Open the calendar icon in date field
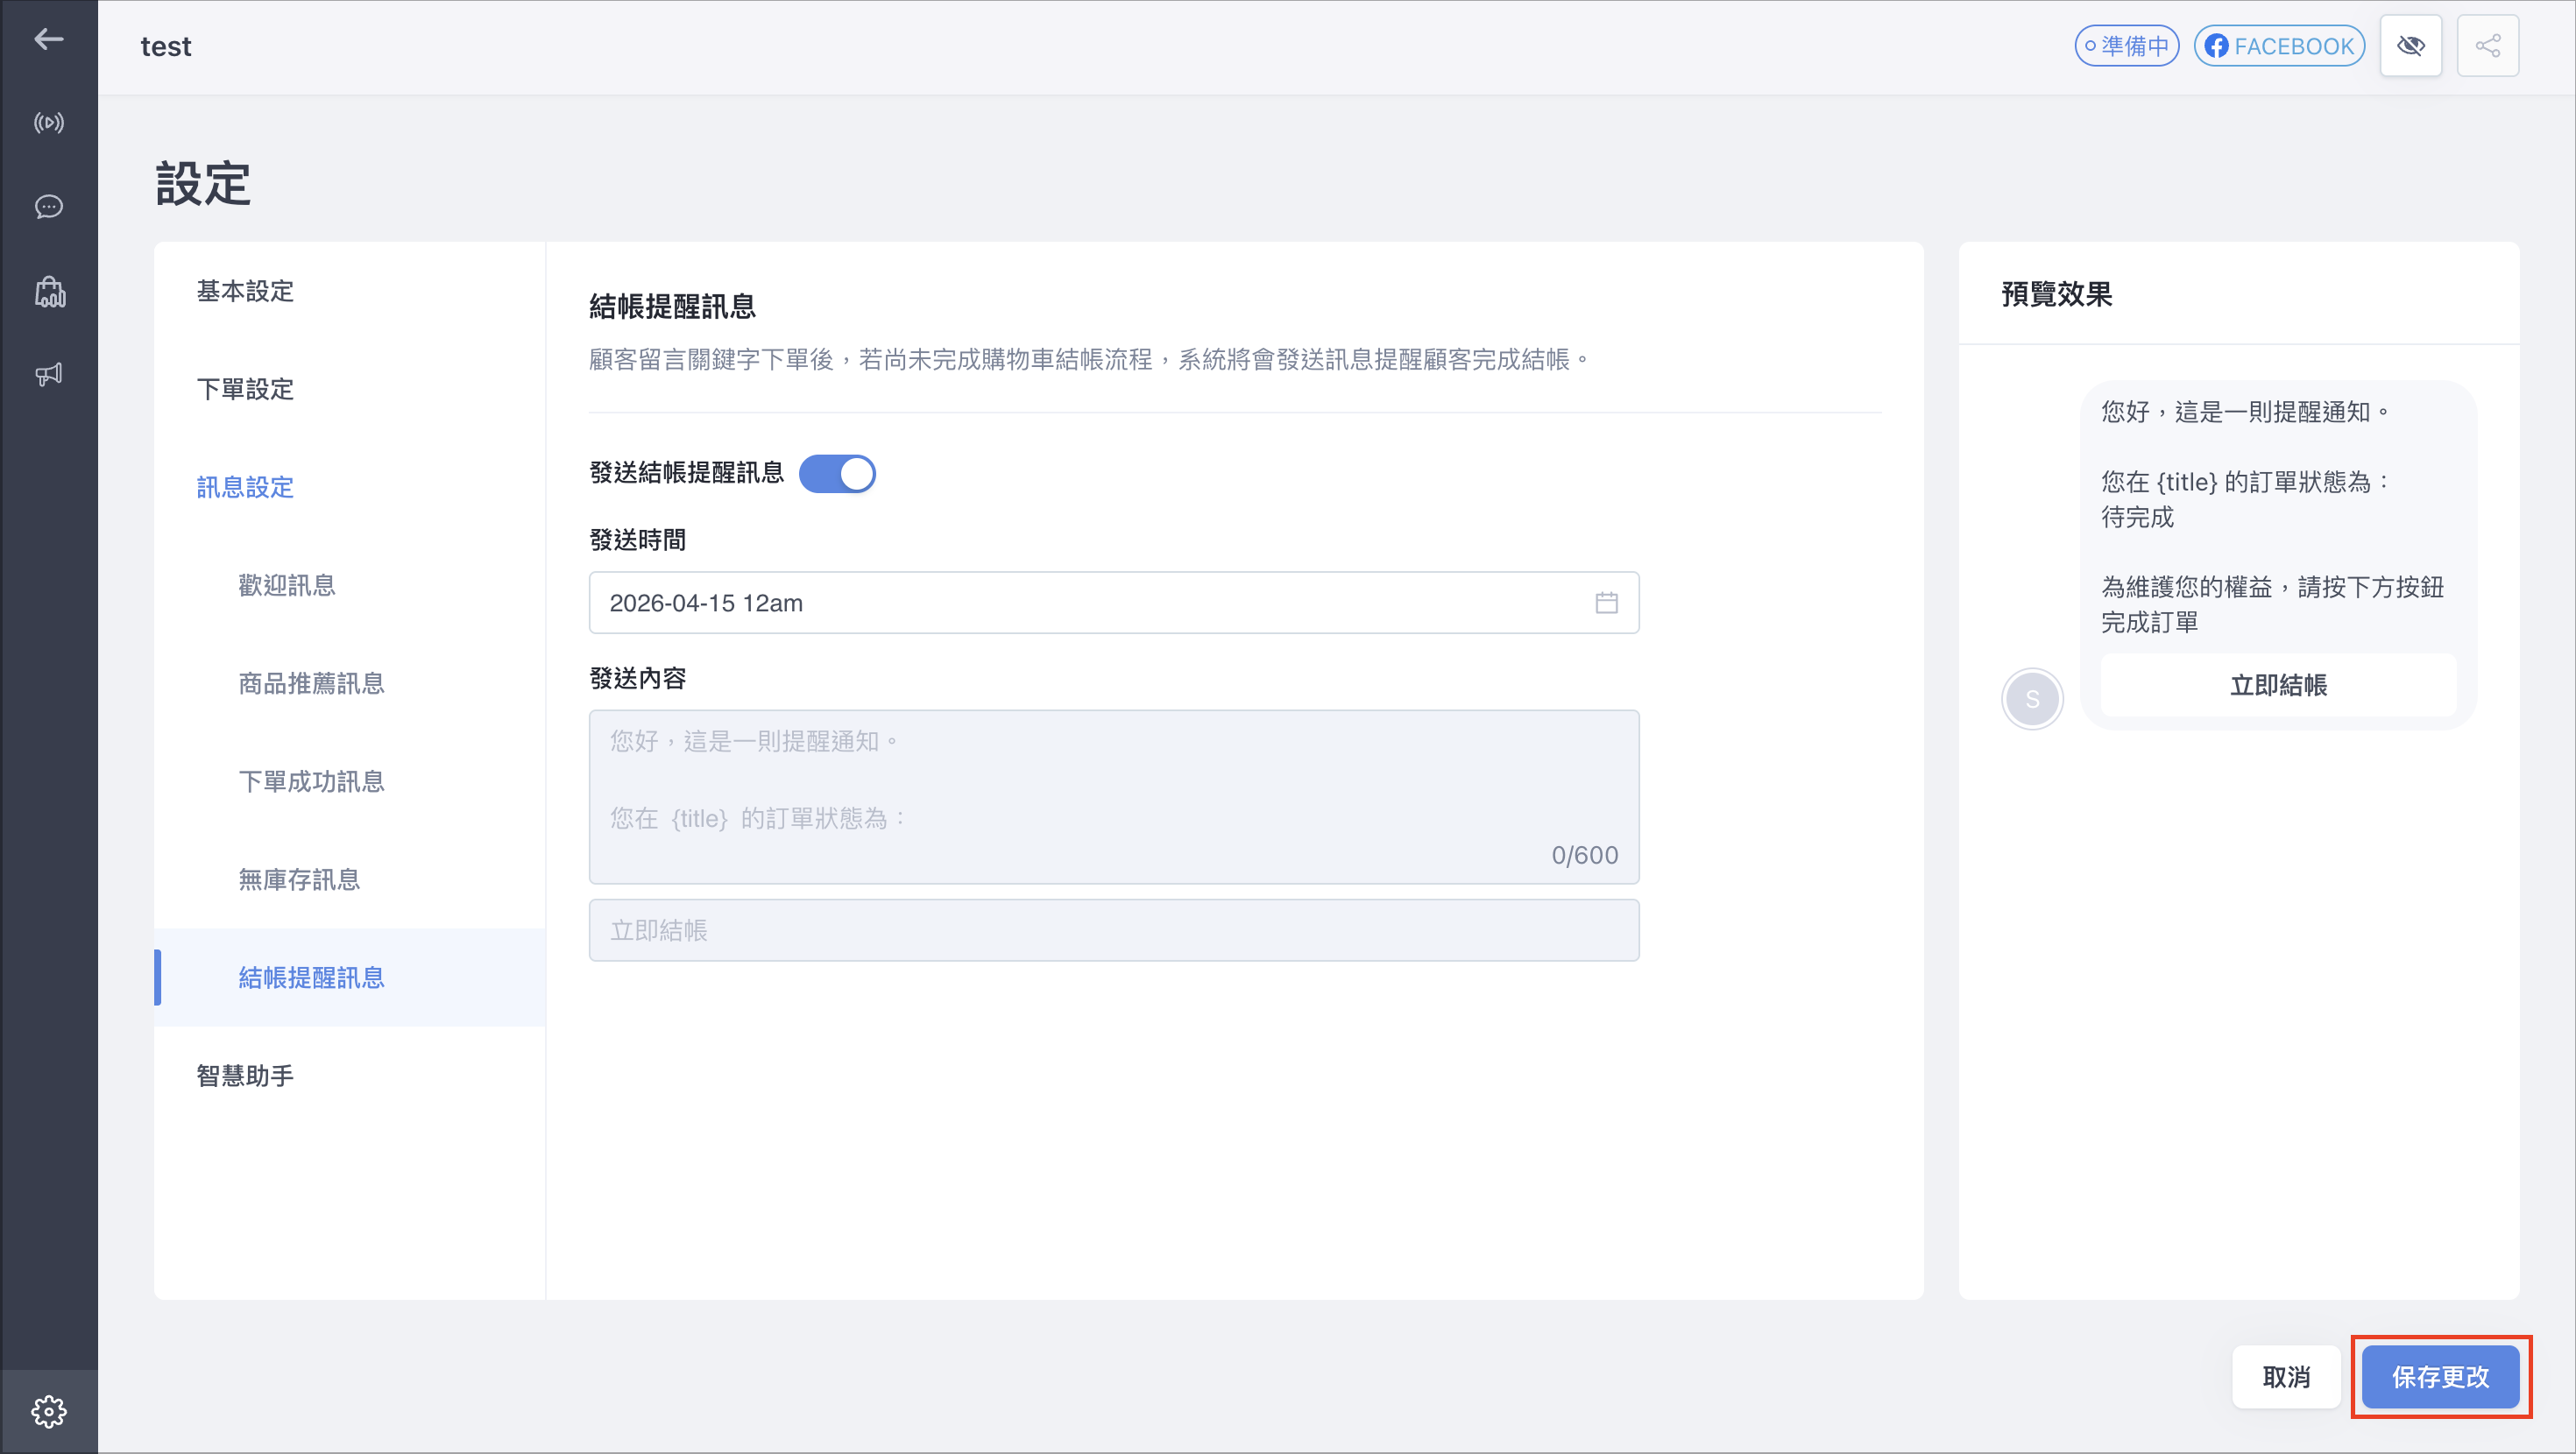 click(x=1606, y=603)
